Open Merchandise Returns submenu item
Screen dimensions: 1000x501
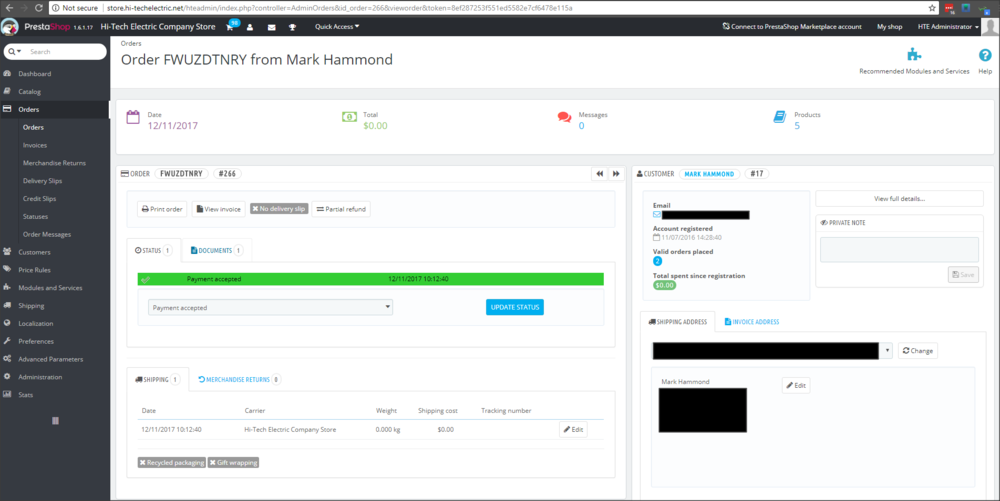(54, 163)
